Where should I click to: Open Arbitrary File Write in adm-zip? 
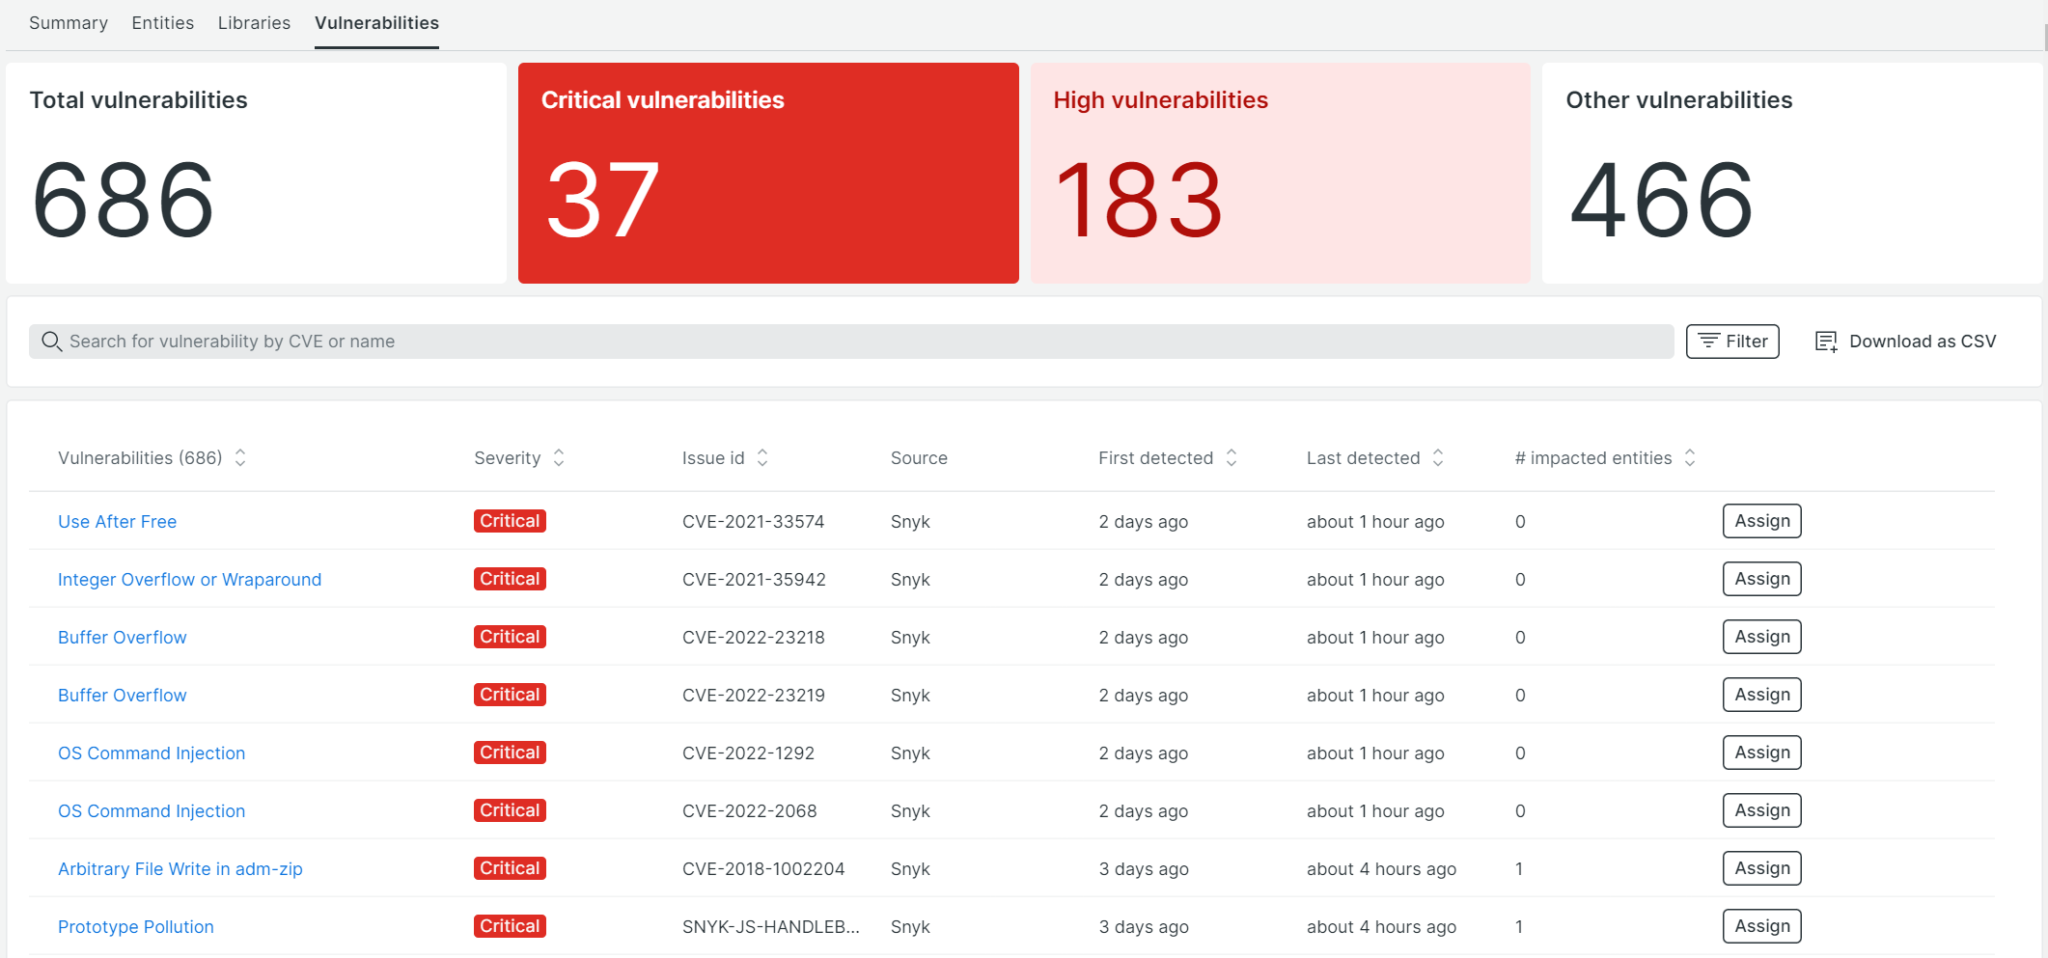(x=180, y=869)
